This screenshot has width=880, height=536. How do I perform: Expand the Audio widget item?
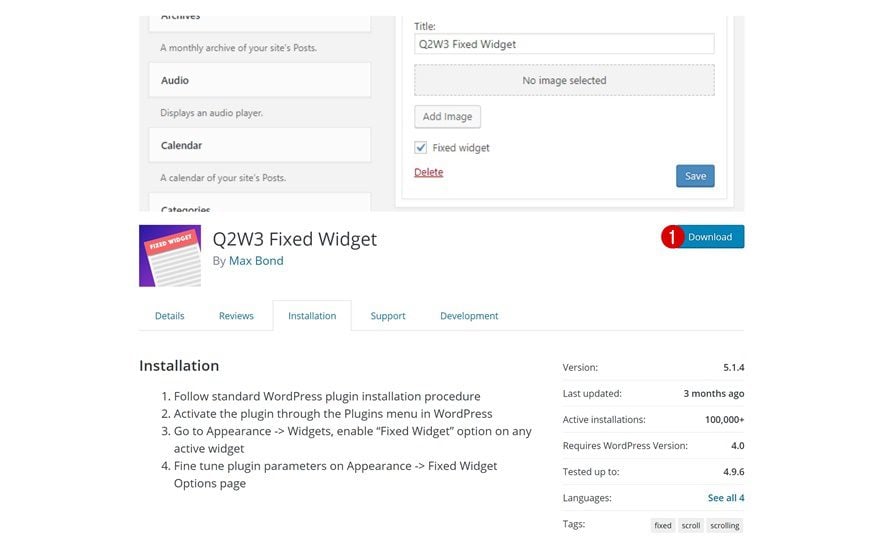coord(259,80)
